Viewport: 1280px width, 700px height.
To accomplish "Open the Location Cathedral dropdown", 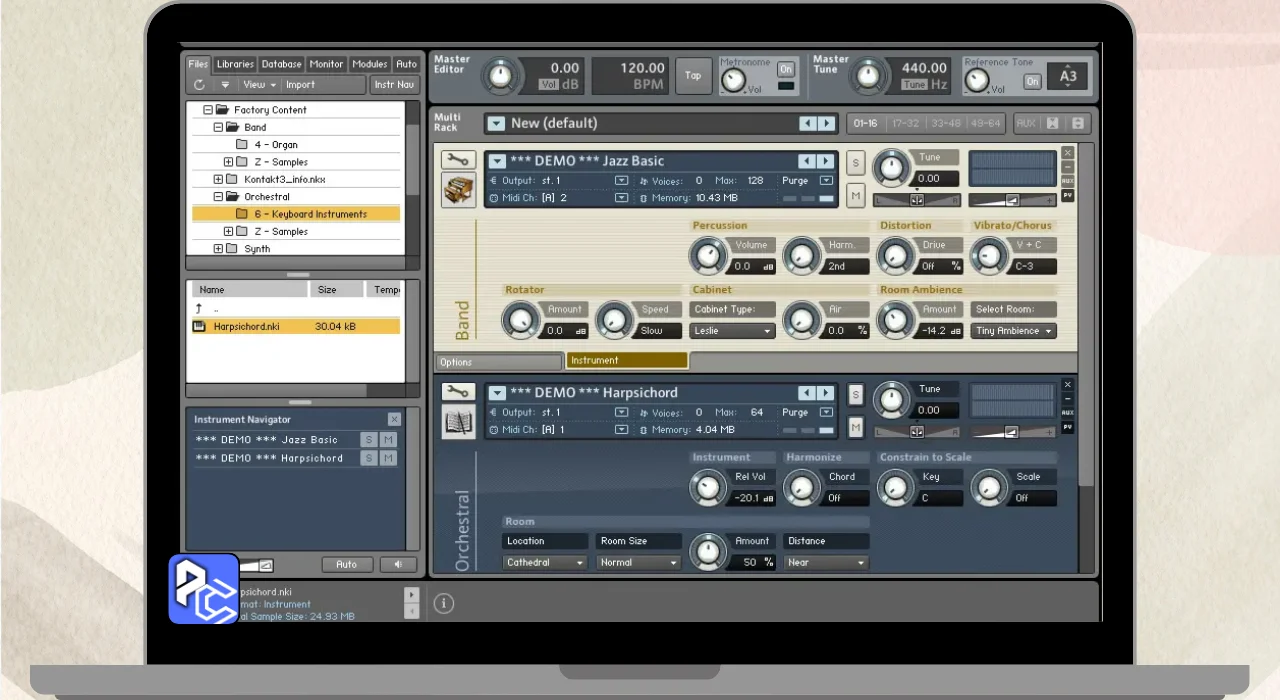I will (545, 563).
